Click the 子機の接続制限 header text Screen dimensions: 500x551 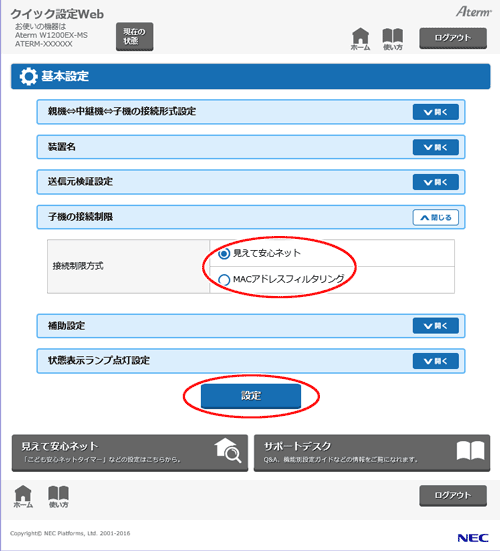coord(80,217)
